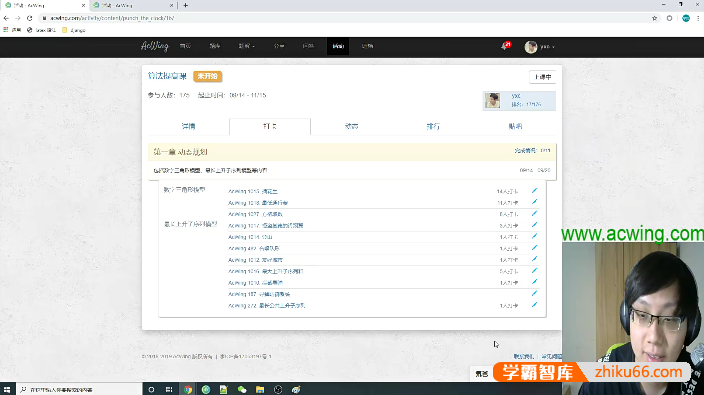
Task: Open Chrome's three-dot menu
Action: (x=698, y=18)
